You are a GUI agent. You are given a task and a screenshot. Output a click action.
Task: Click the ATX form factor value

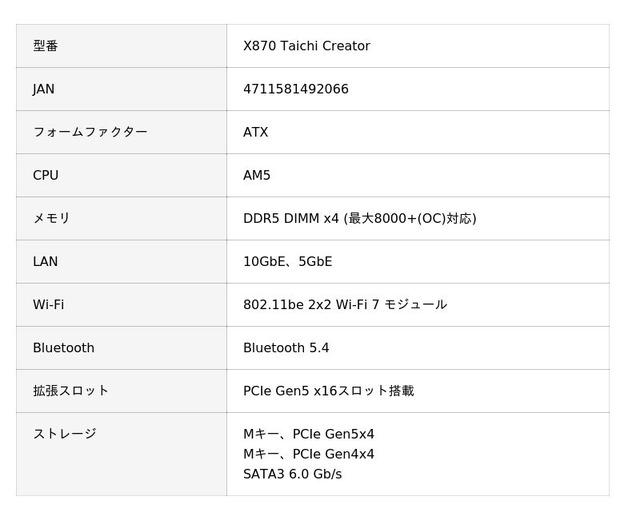(256, 132)
